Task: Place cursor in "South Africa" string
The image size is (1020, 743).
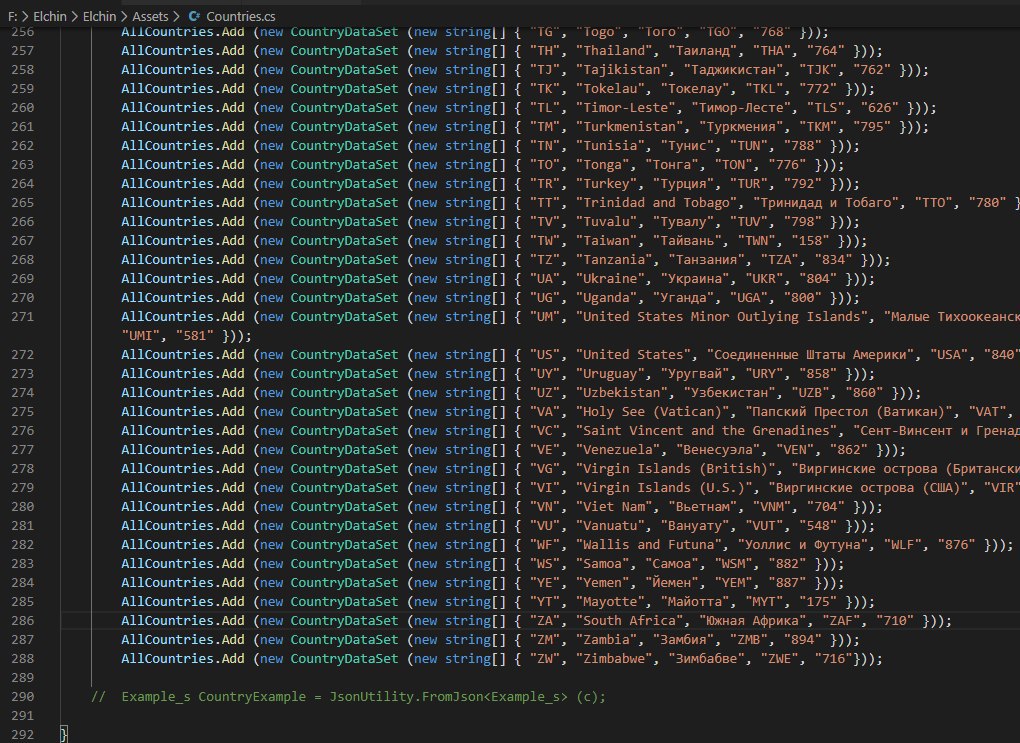Action: pos(630,621)
